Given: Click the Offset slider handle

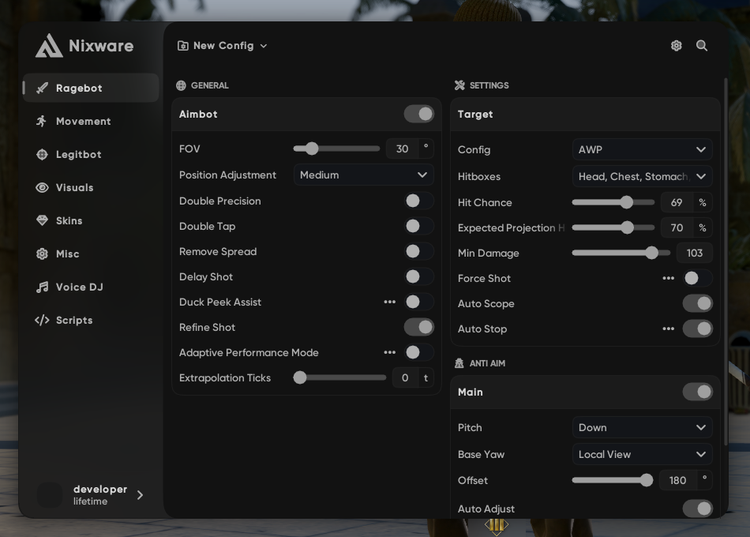Looking at the screenshot, I should click(646, 480).
